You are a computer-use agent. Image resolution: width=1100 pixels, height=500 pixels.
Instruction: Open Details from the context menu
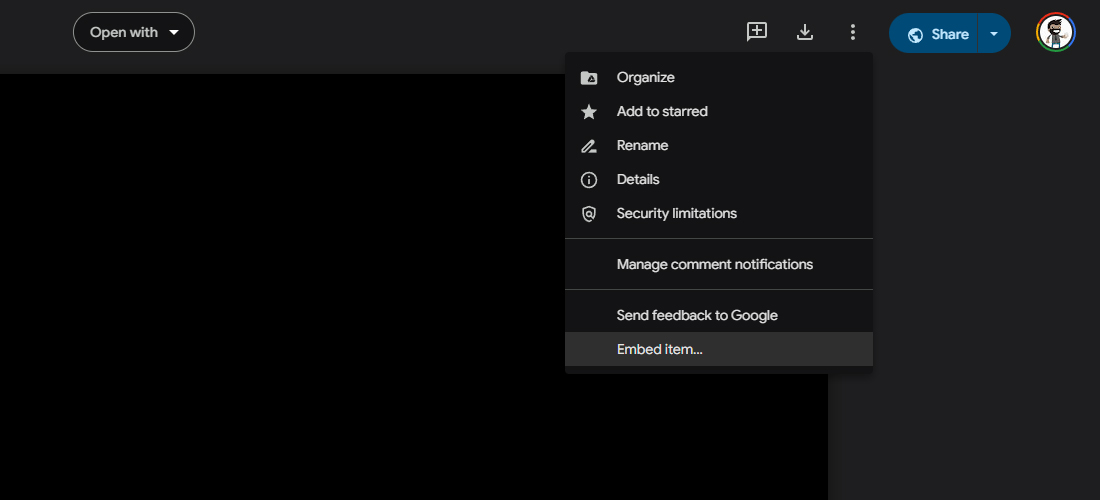[x=638, y=180]
